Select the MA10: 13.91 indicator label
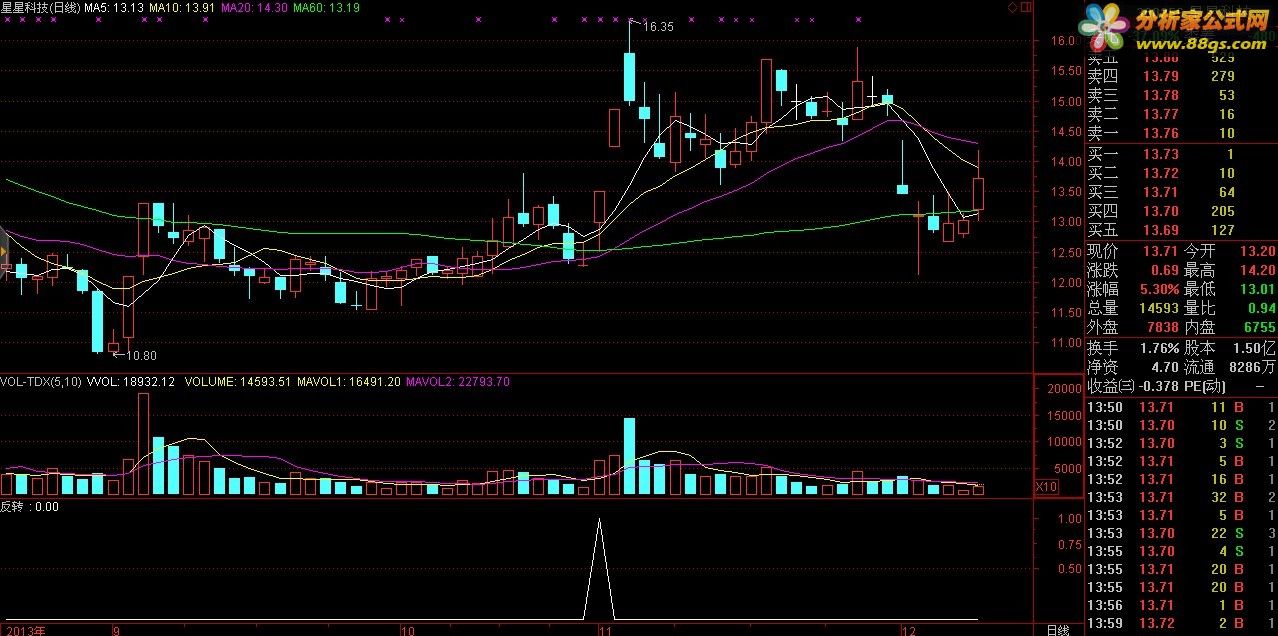Viewport: 1278px width, 636px height. pos(182,7)
